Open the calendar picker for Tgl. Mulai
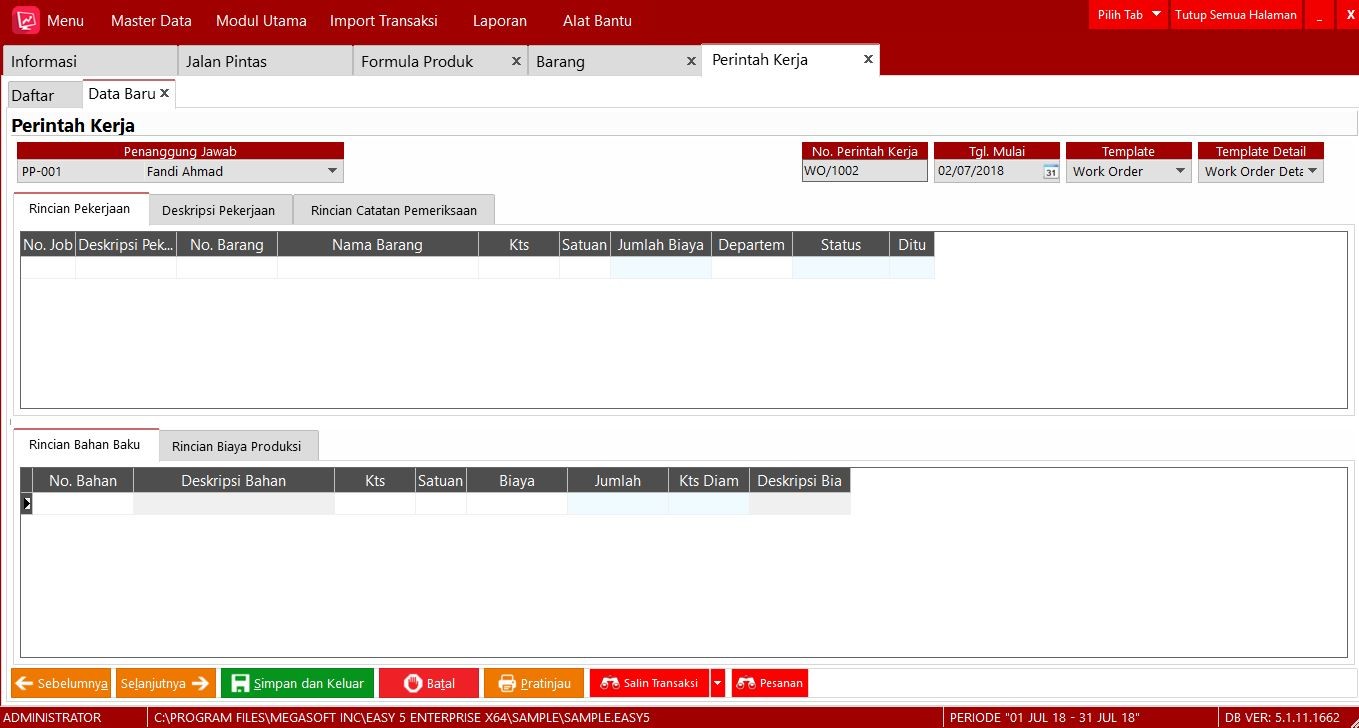 pyautogui.click(x=1050, y=172)
